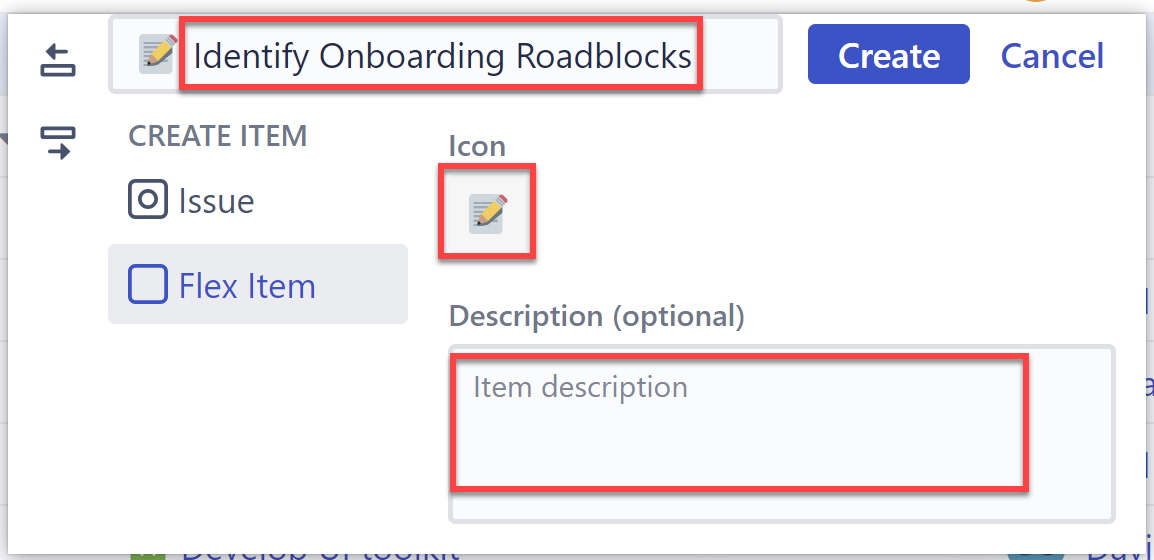Click the Description (optional) label

(x=596, y=316)
